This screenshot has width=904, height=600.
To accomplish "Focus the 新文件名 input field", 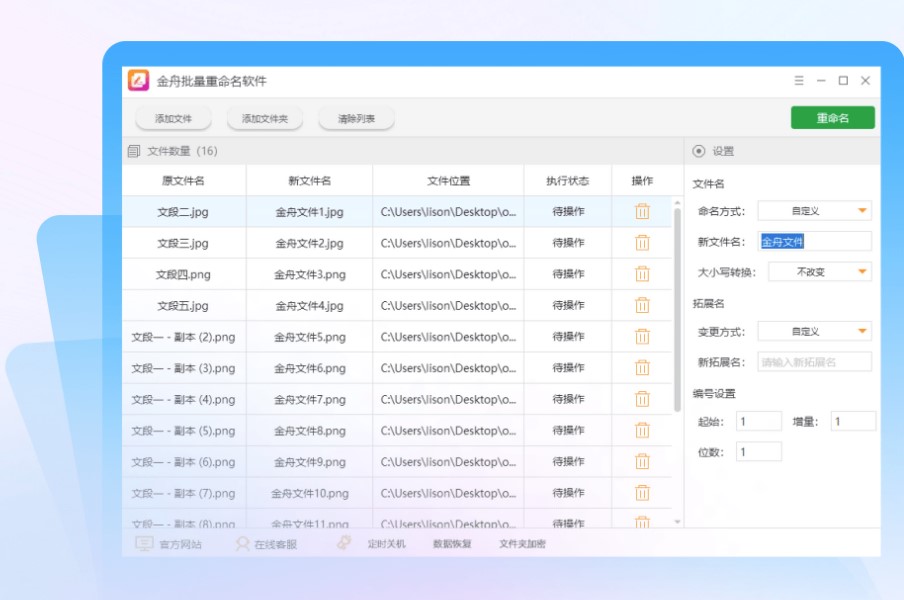I will pyautogui.click(x=814, y=241).
